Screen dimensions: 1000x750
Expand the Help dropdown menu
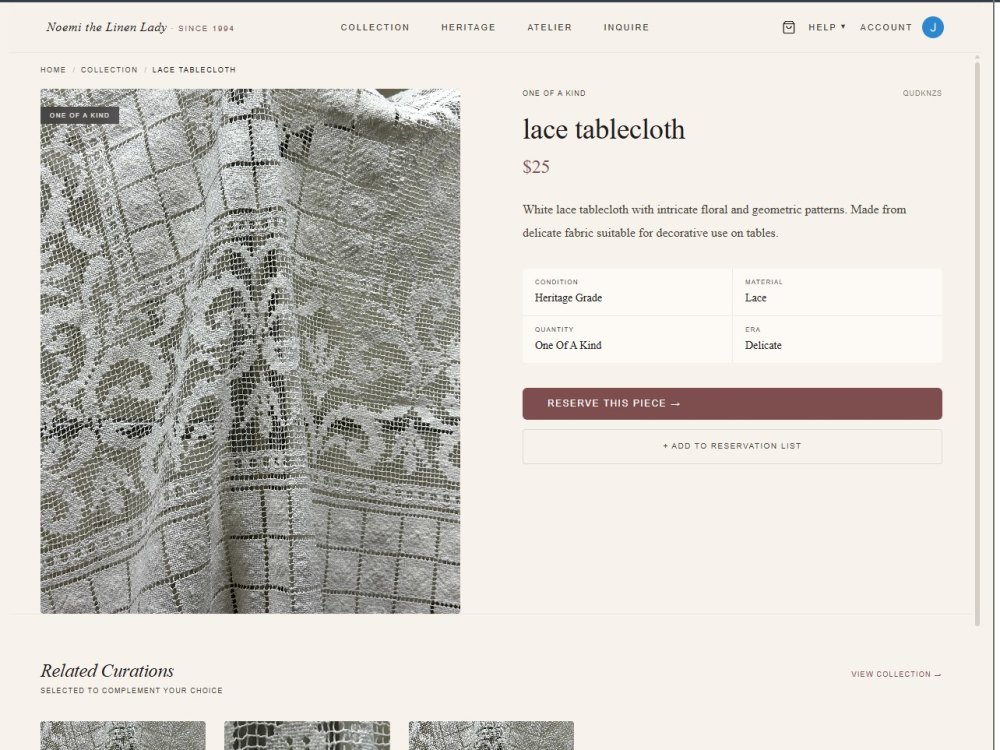click(x=827, y=27)
